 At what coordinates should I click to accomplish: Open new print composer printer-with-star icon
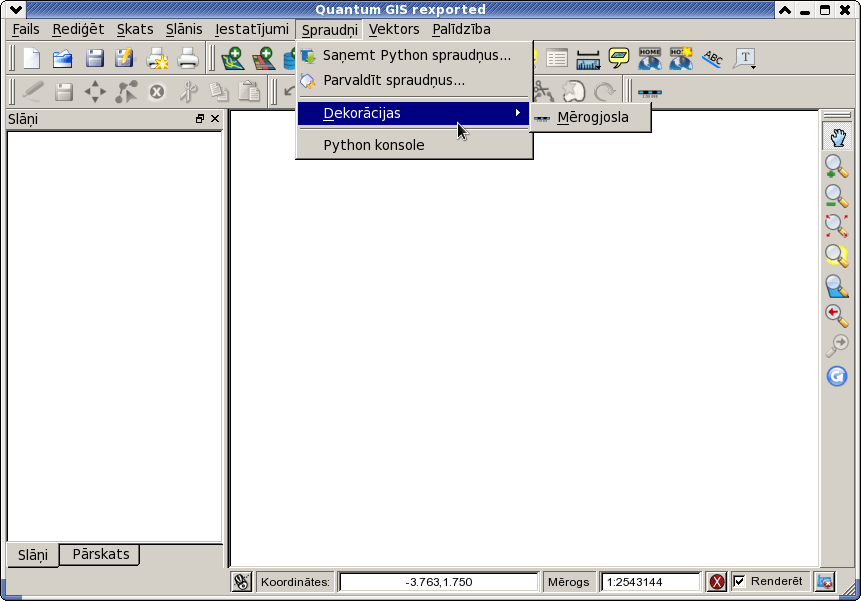coord(157,58)
